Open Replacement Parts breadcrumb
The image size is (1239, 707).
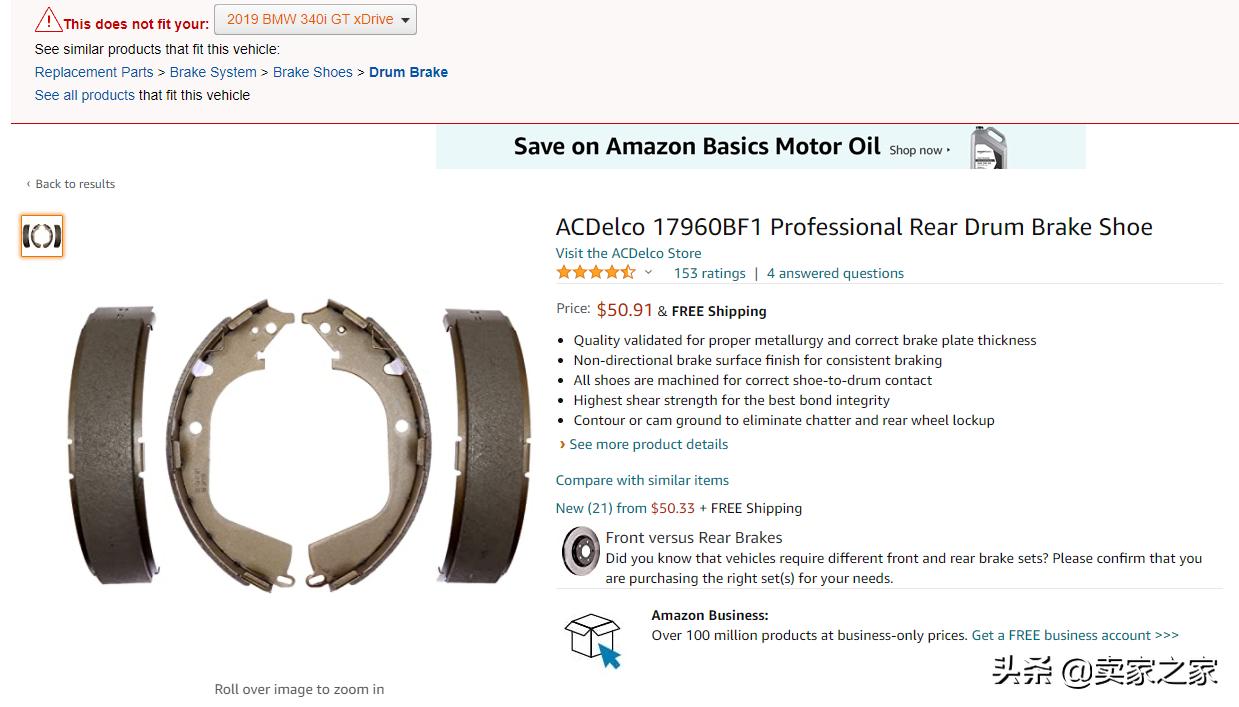pos(94,72)
